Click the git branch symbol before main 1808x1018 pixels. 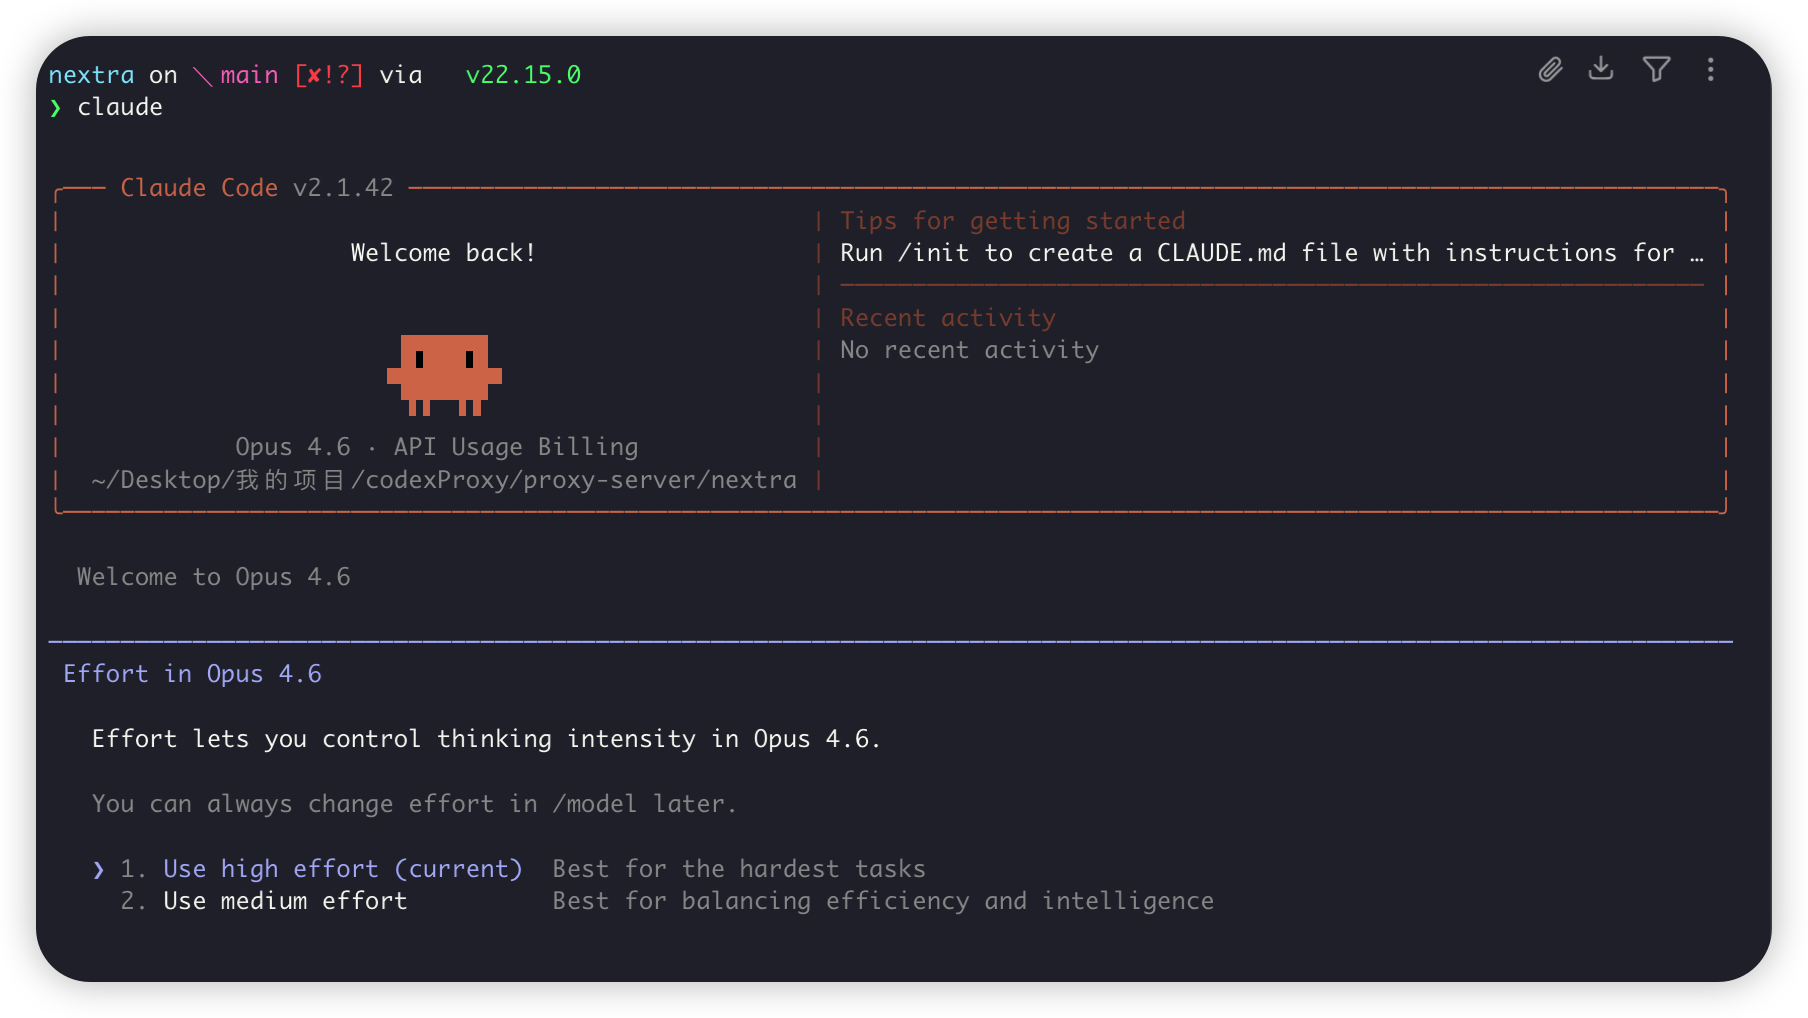tap(202, 76)
